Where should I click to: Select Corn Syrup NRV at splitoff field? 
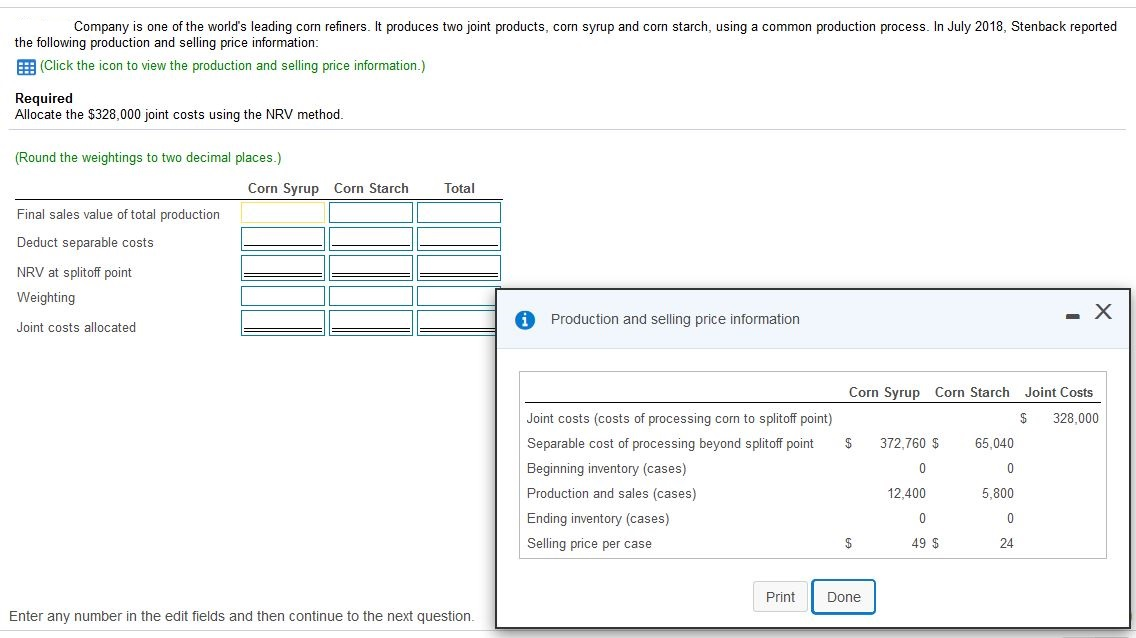tap(283, 268)
